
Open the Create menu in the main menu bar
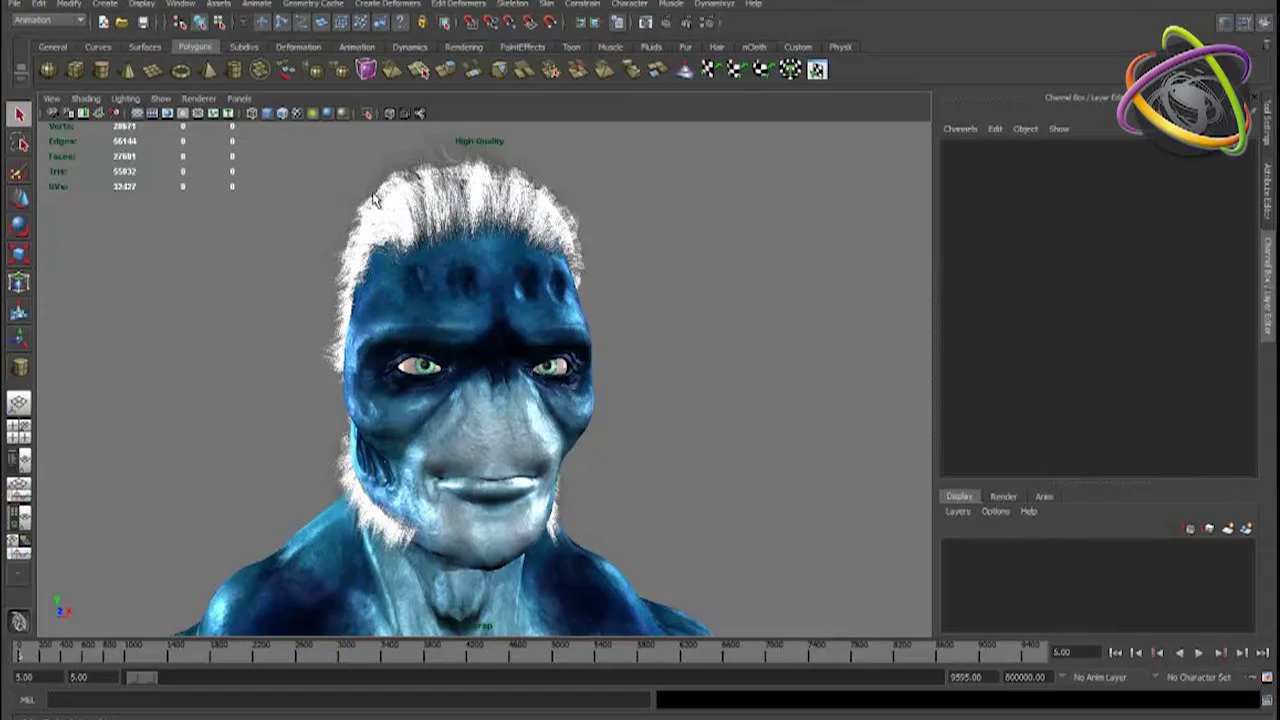[105, 4]
